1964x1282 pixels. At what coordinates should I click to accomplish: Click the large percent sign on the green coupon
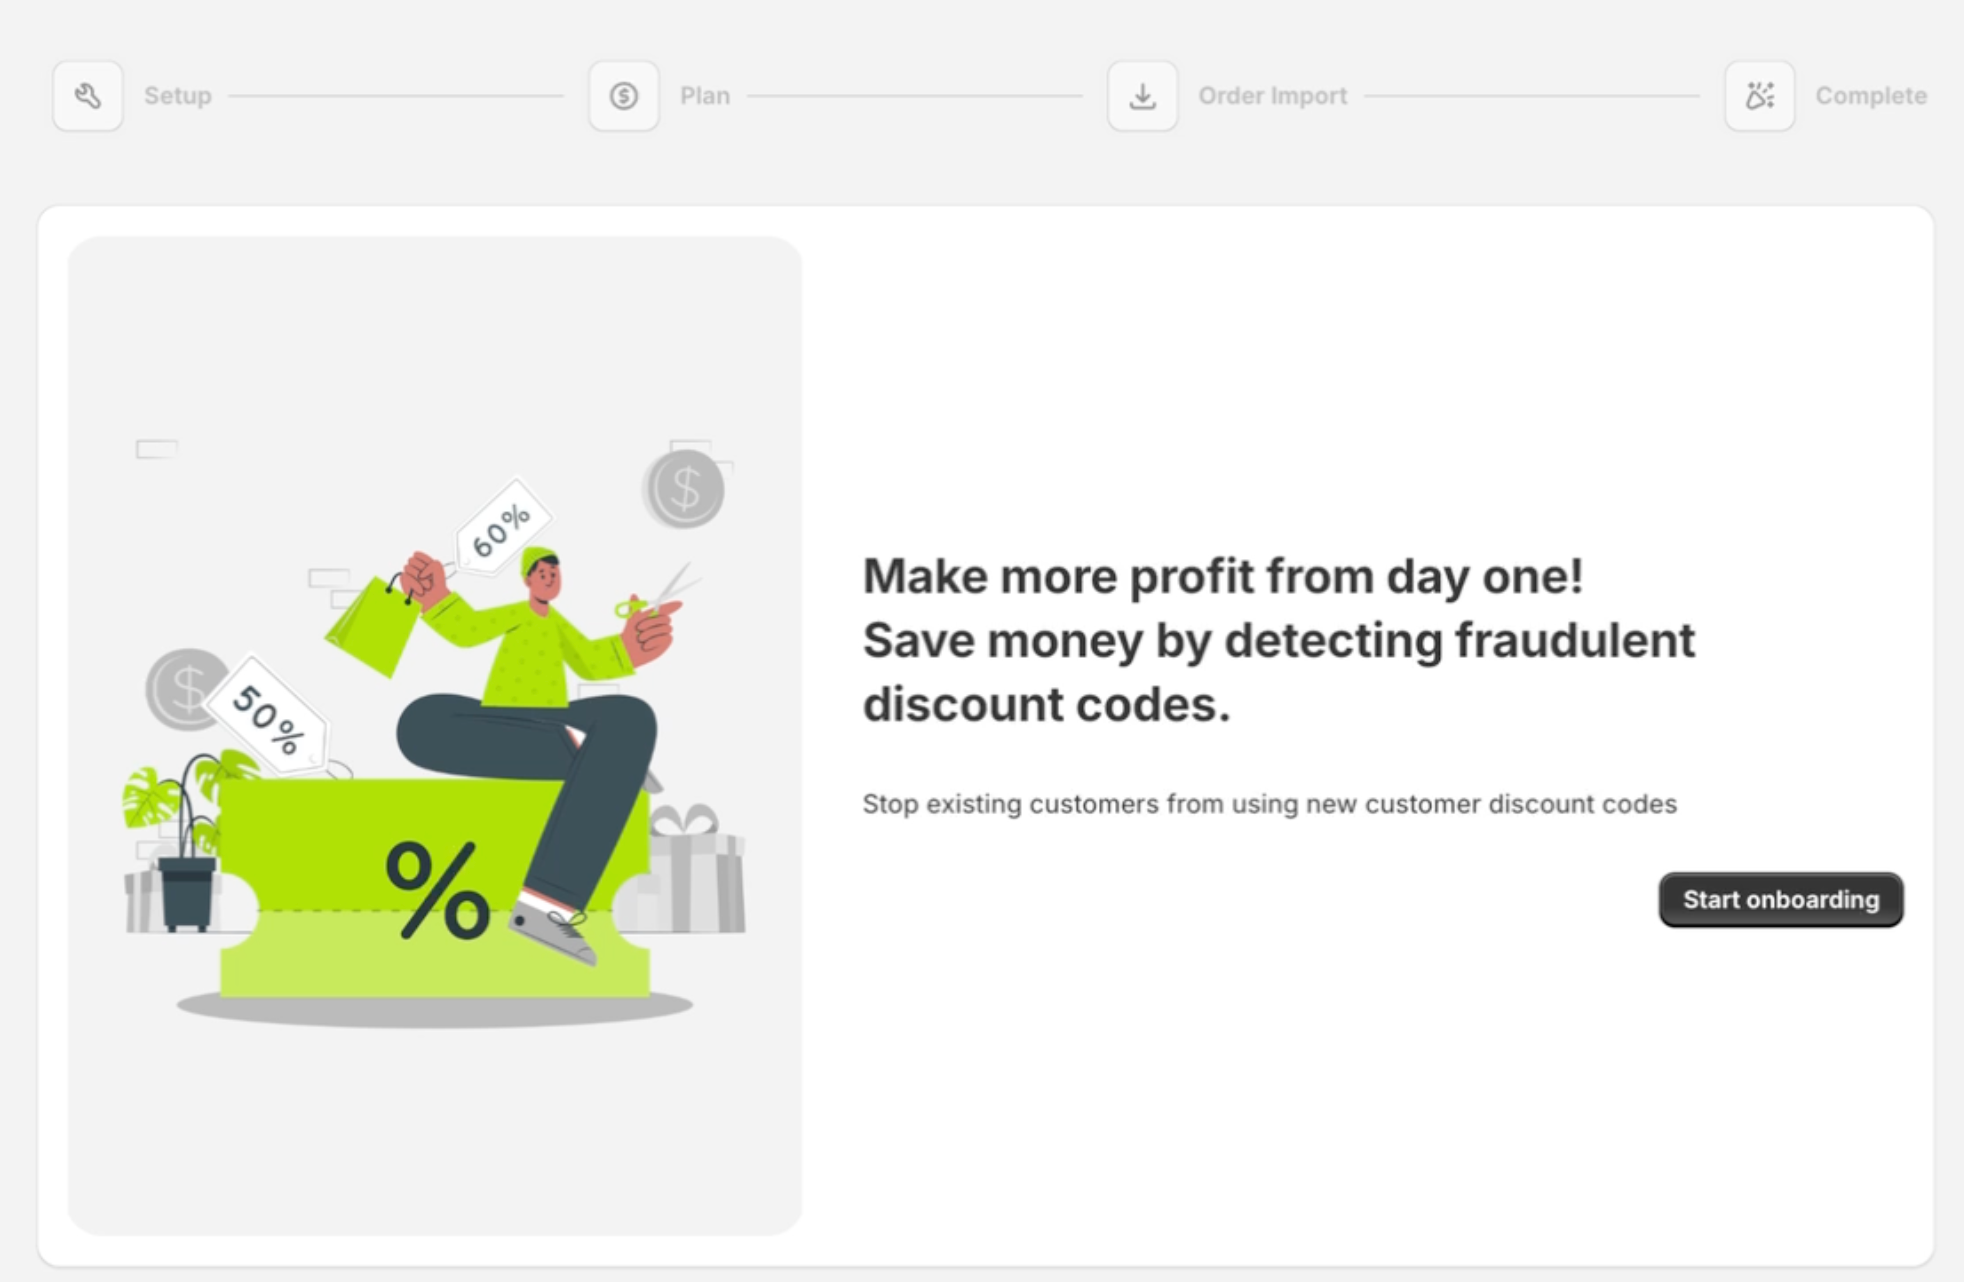click(438, 889)
